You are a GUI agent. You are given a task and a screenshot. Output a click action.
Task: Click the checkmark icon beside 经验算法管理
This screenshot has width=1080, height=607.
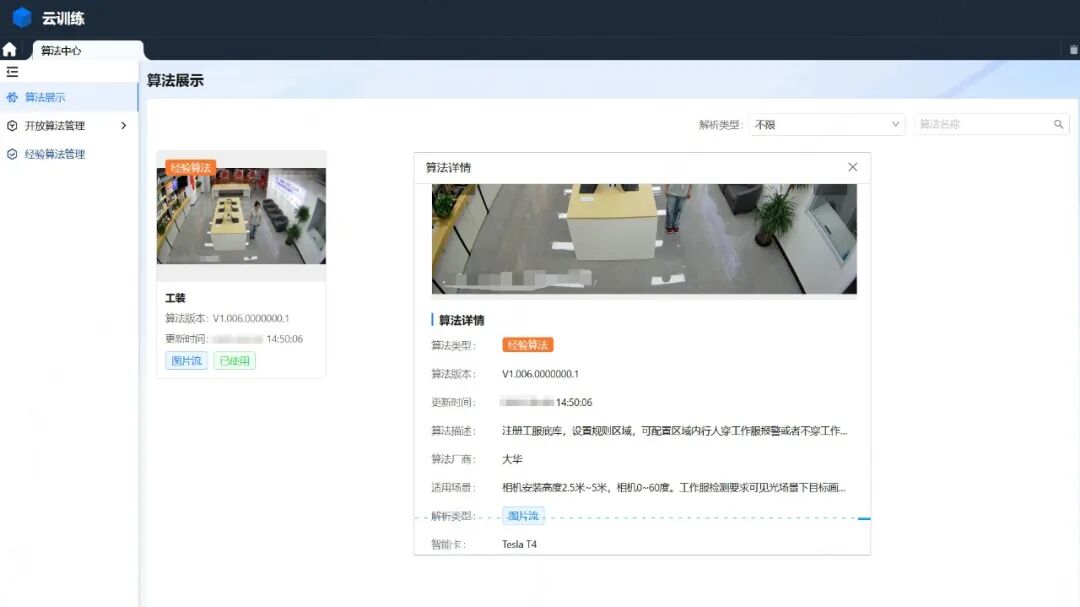[12, 153]
